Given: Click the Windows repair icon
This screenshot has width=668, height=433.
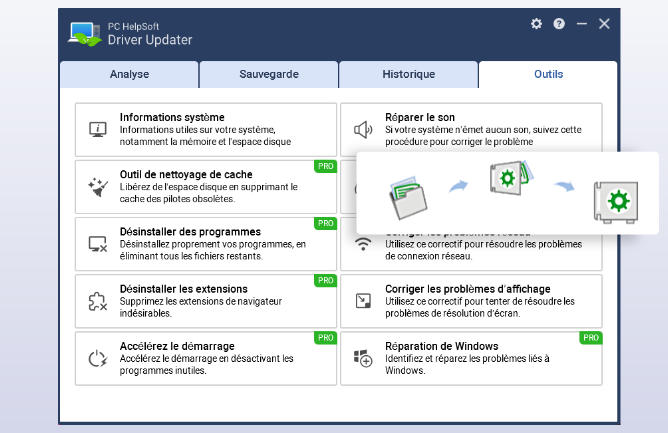Looking at the screenshot, I should (363, 358).
